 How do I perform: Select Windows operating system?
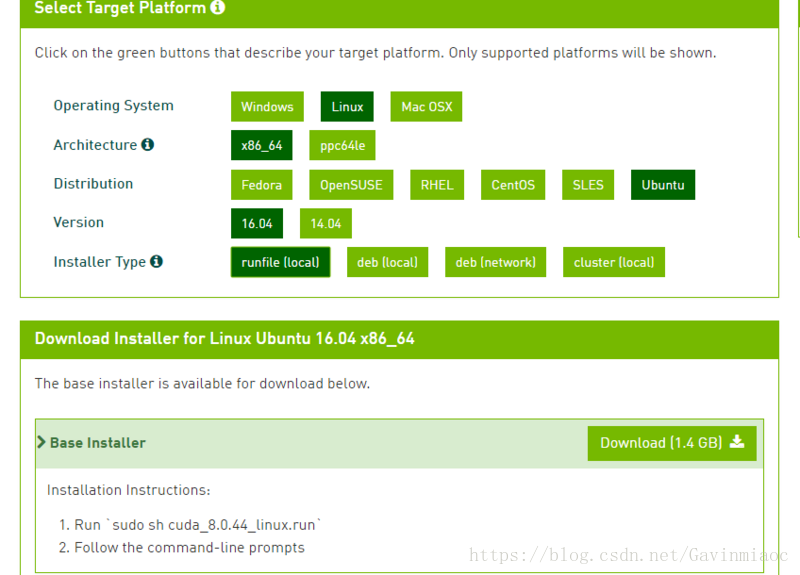267,107
